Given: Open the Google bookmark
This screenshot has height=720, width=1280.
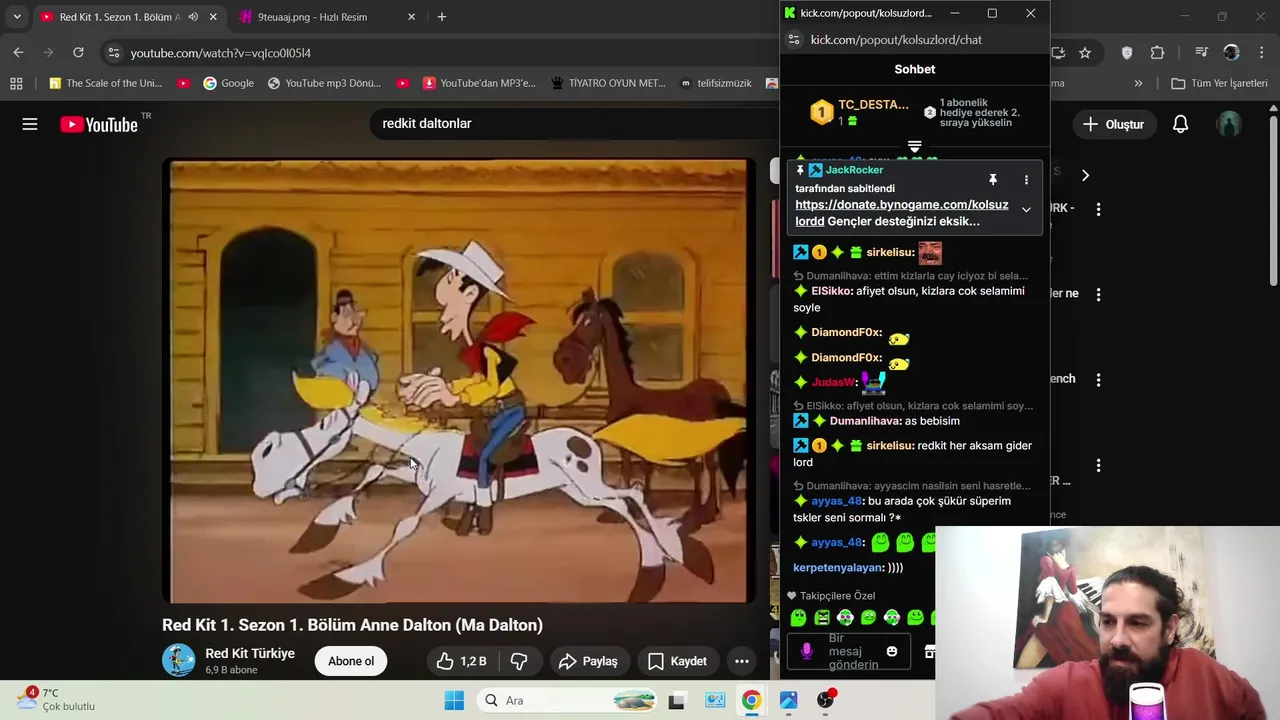Looking at the screenshot, I should click(x=228, y=83).
